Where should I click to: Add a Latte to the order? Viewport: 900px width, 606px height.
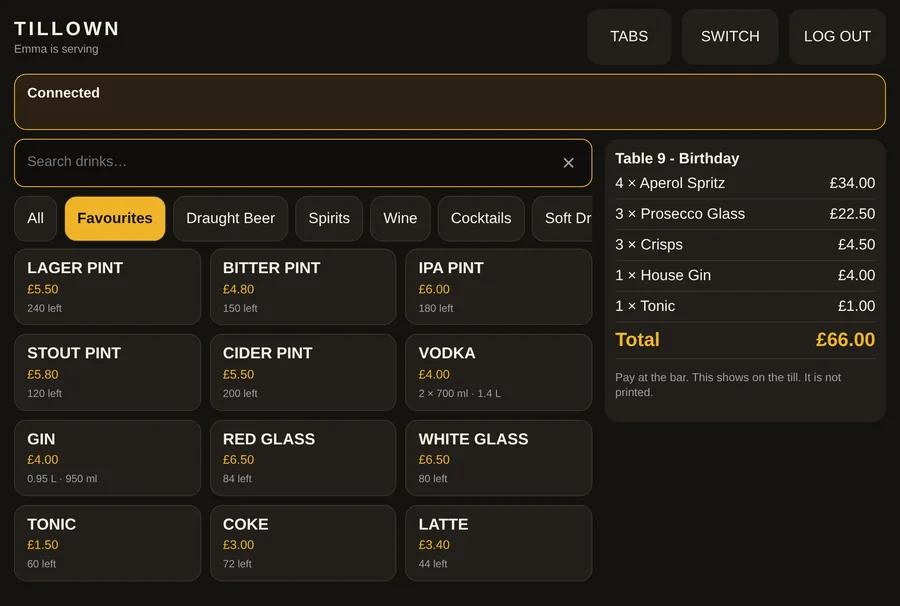coord(499,543)
